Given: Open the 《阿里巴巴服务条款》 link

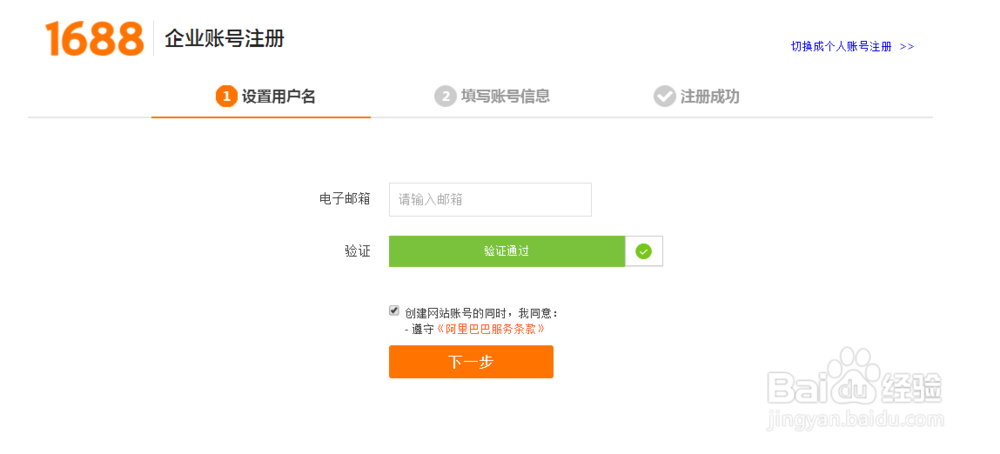Looking at the screenshot, I should point(491,329).
